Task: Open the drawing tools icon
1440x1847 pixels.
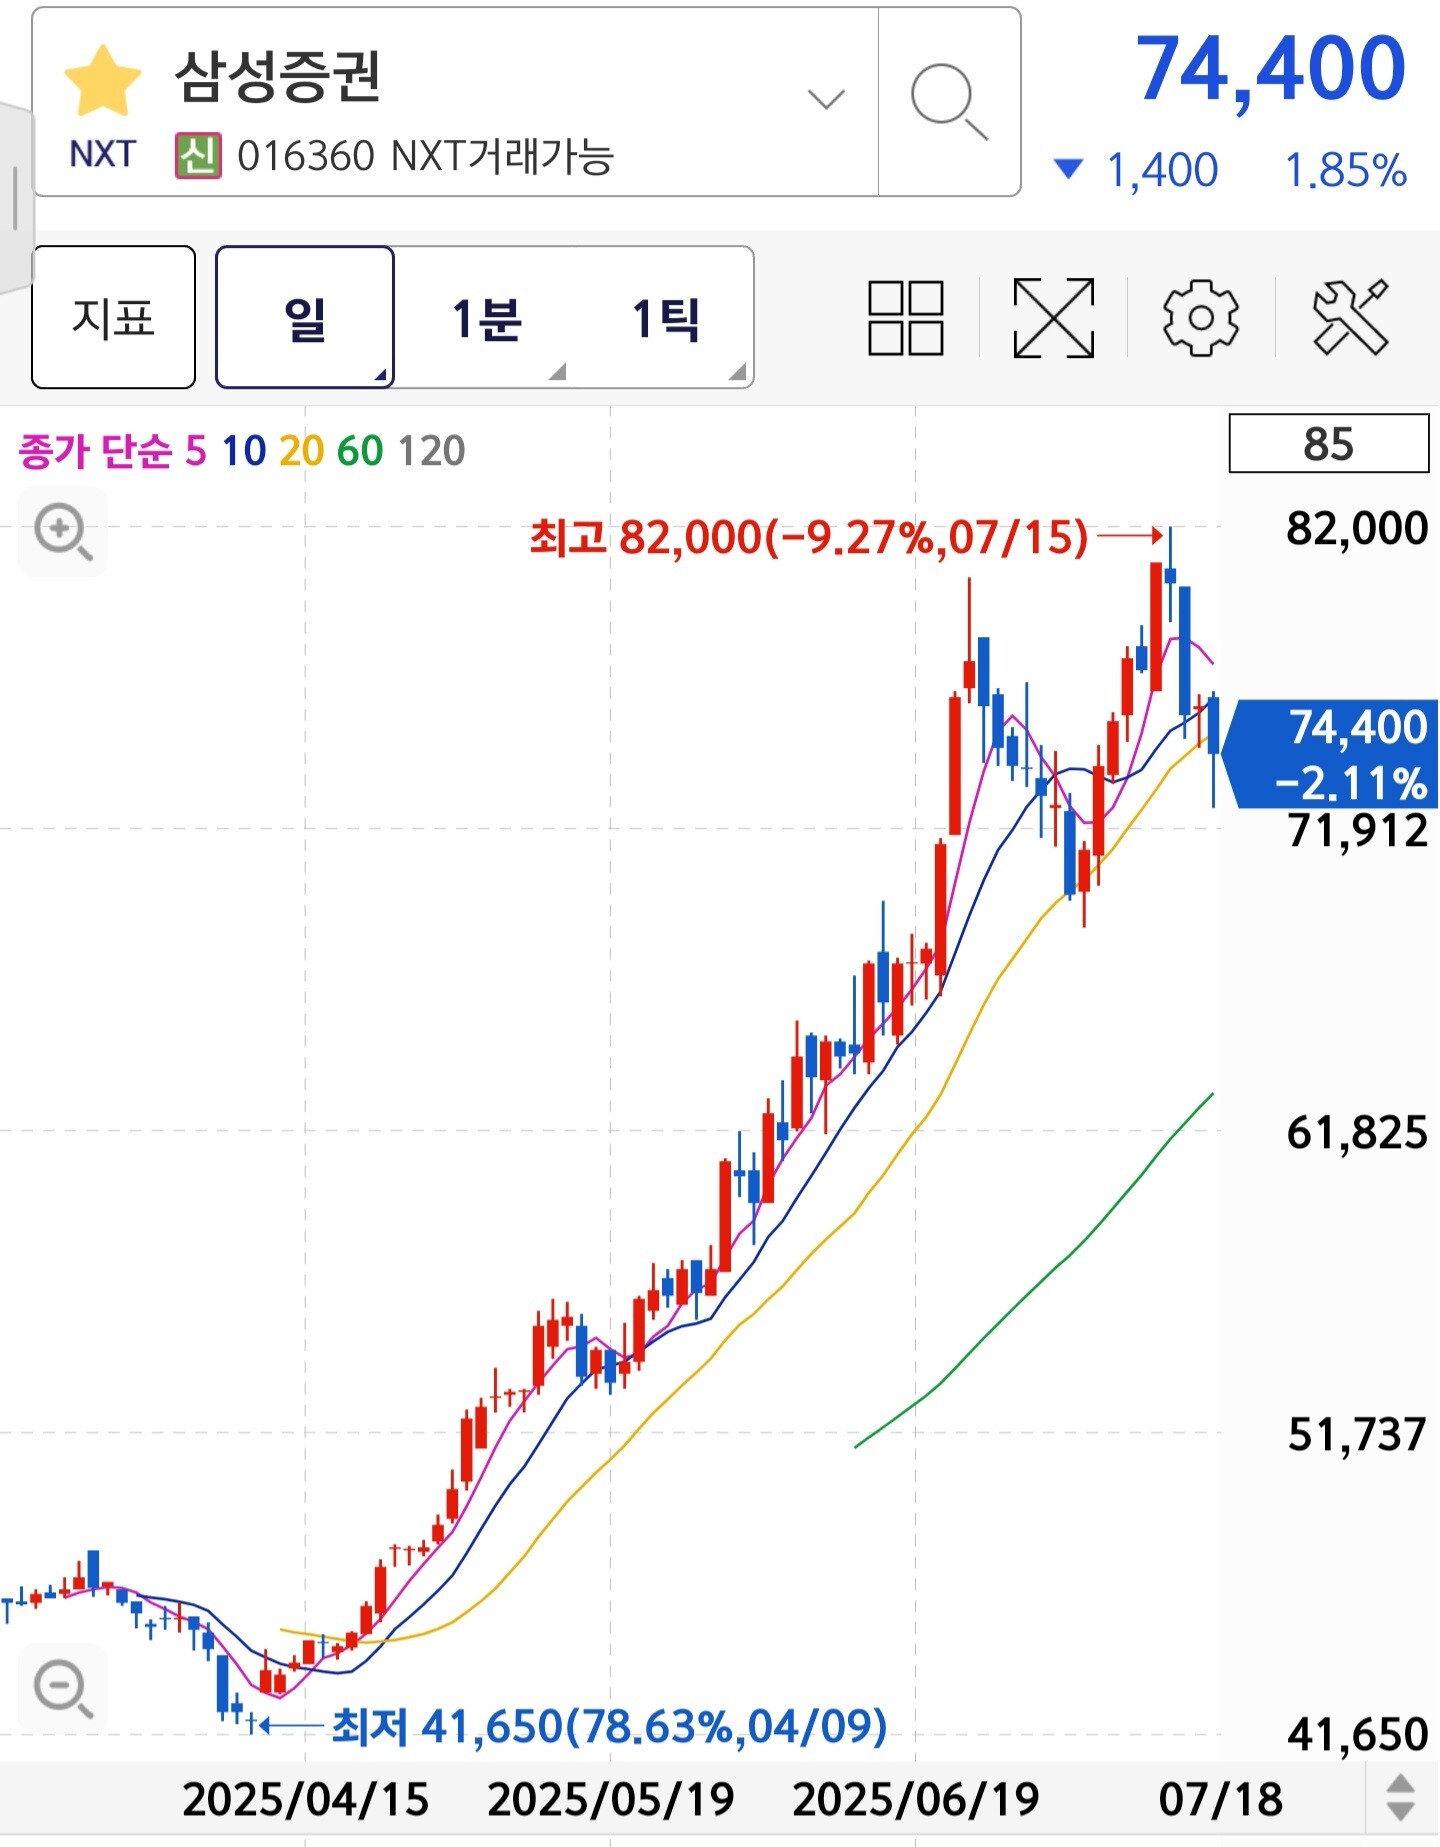Action: tap(1350, 318)
